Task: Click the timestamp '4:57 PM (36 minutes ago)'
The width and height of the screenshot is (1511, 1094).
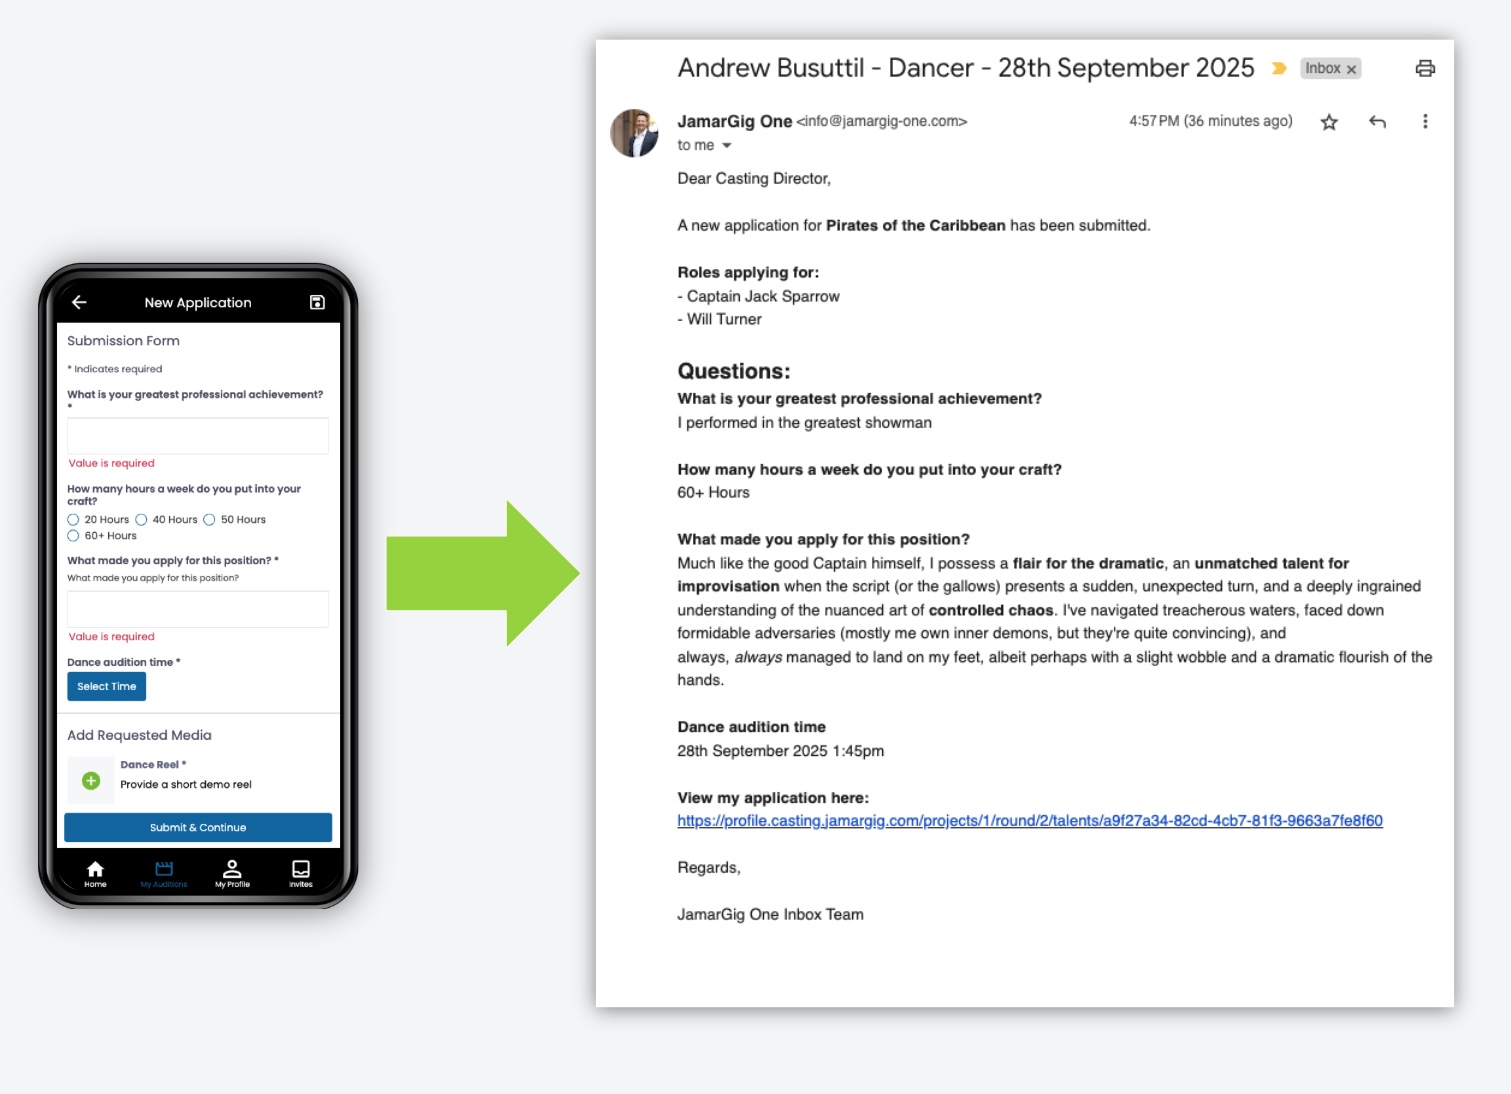Action: [1211, 121]
